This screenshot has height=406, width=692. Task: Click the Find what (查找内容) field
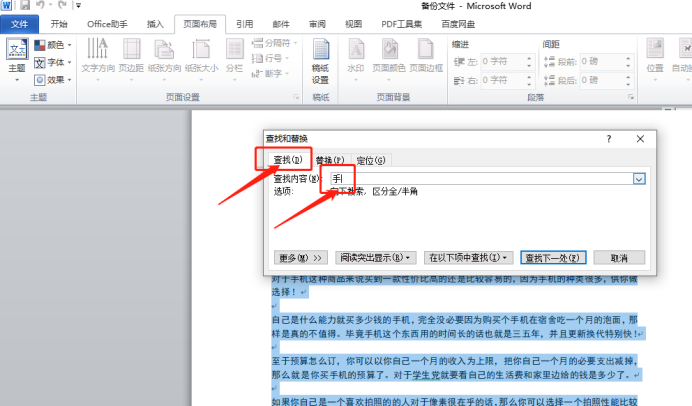(481, 179)
